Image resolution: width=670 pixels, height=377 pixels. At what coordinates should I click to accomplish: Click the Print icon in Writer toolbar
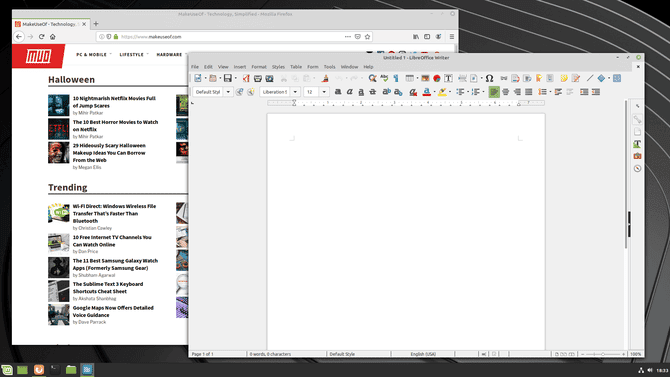click(258, 78)
